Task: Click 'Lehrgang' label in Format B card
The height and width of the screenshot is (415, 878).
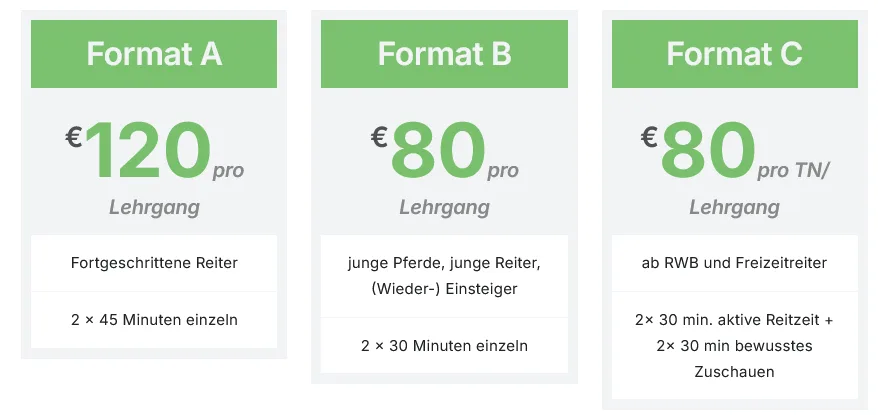Action: point(444,208)
